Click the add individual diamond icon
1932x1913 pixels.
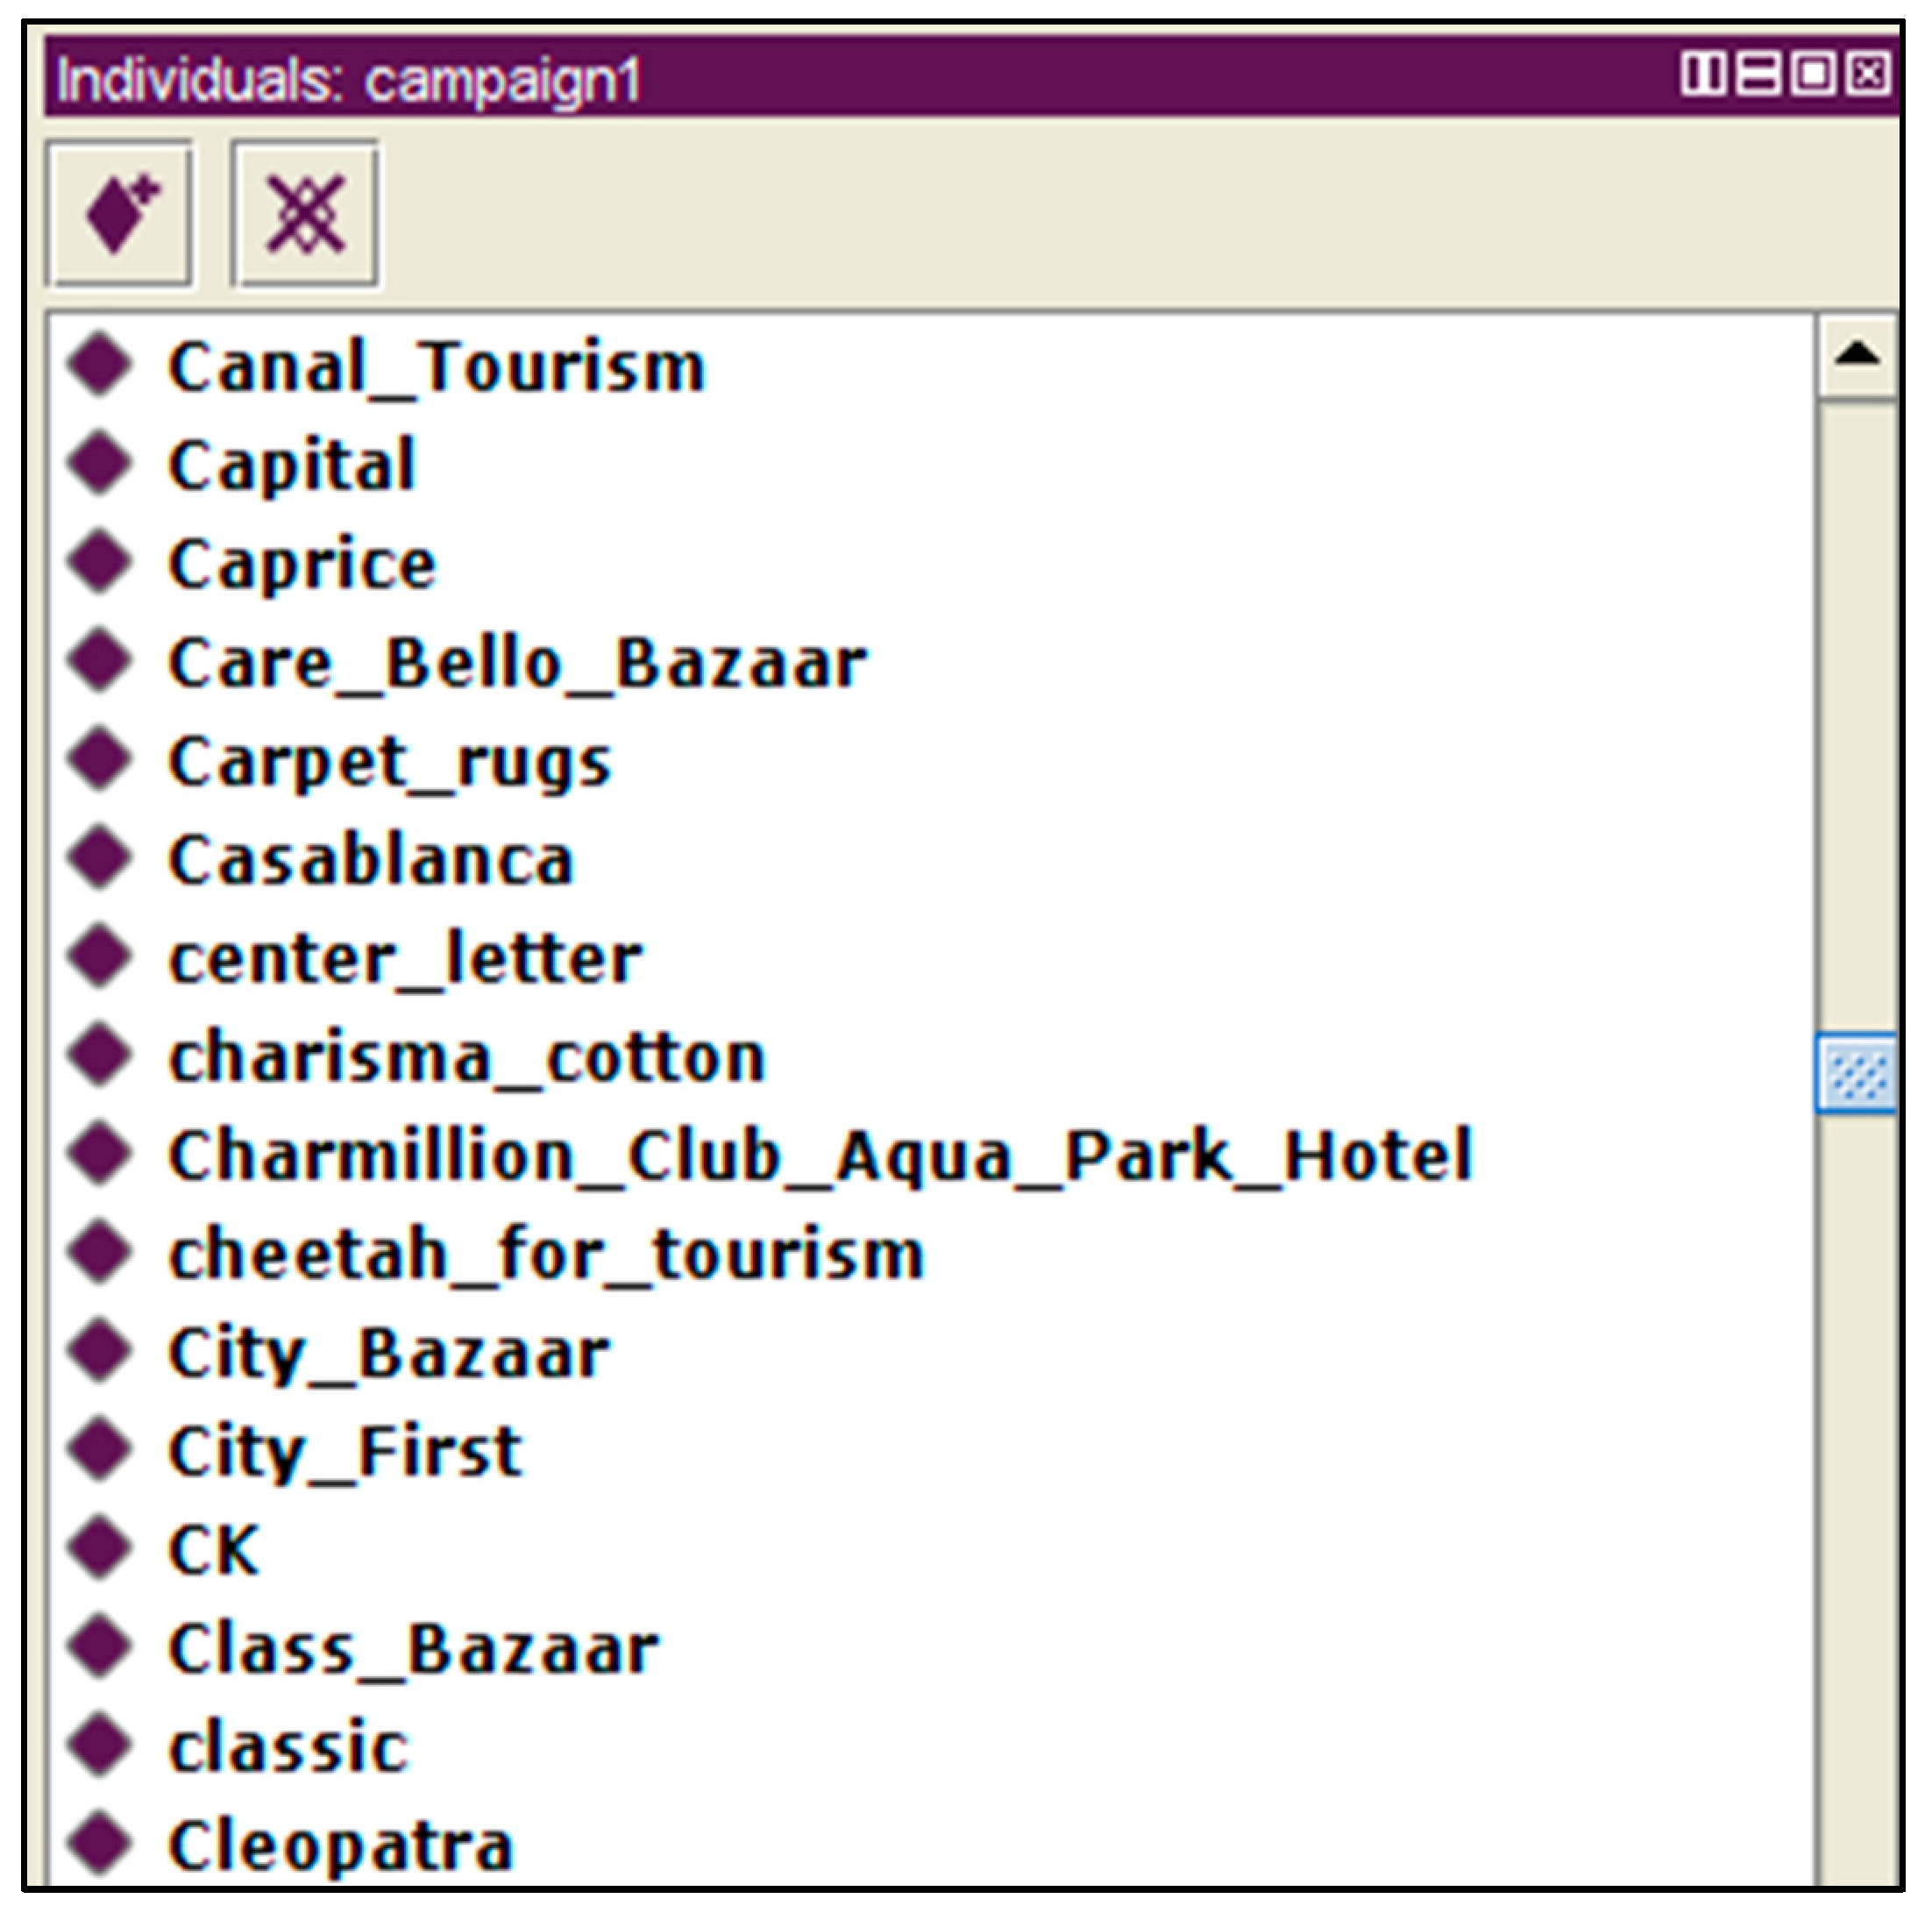pos(119,213)
